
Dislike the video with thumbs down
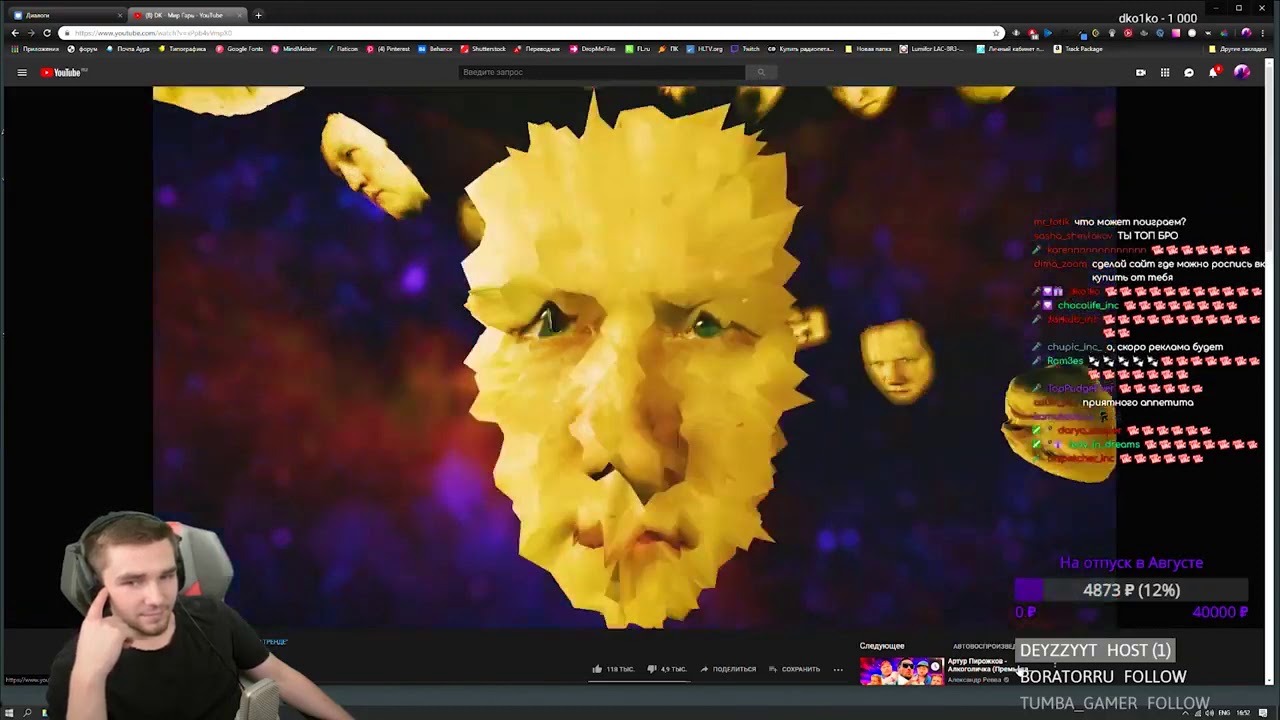click(666, 669)
